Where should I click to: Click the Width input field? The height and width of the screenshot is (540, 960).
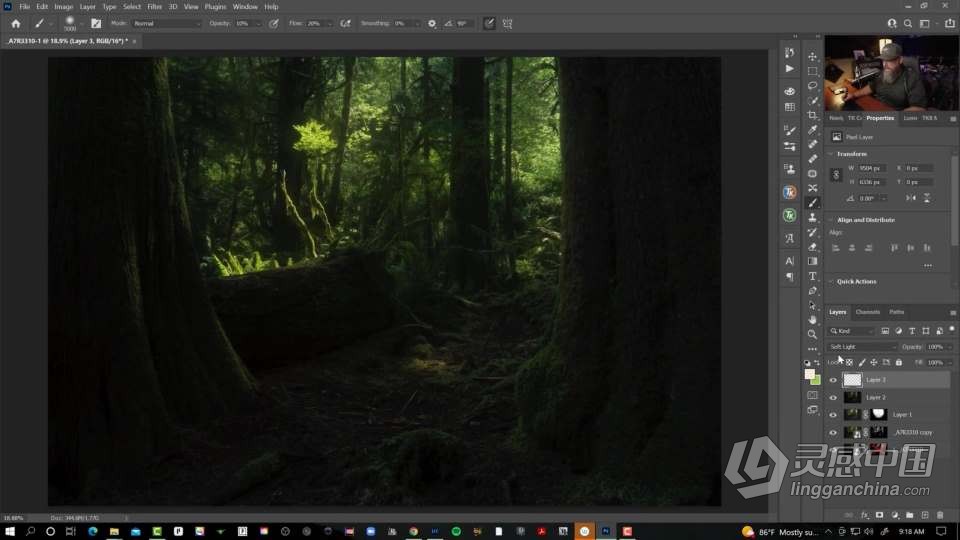click(871, 168)
